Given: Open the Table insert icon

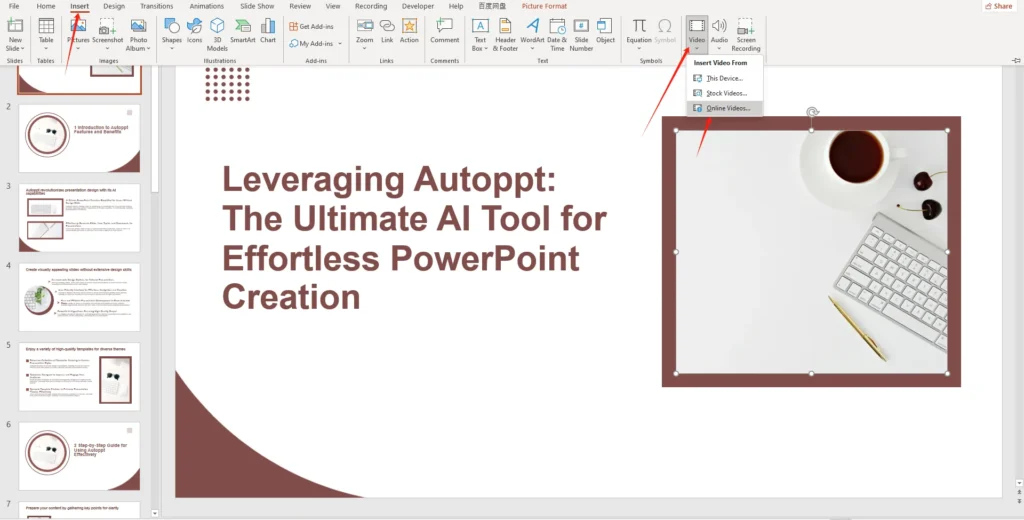Looking at the screenshot, I should tap(46, 26).
